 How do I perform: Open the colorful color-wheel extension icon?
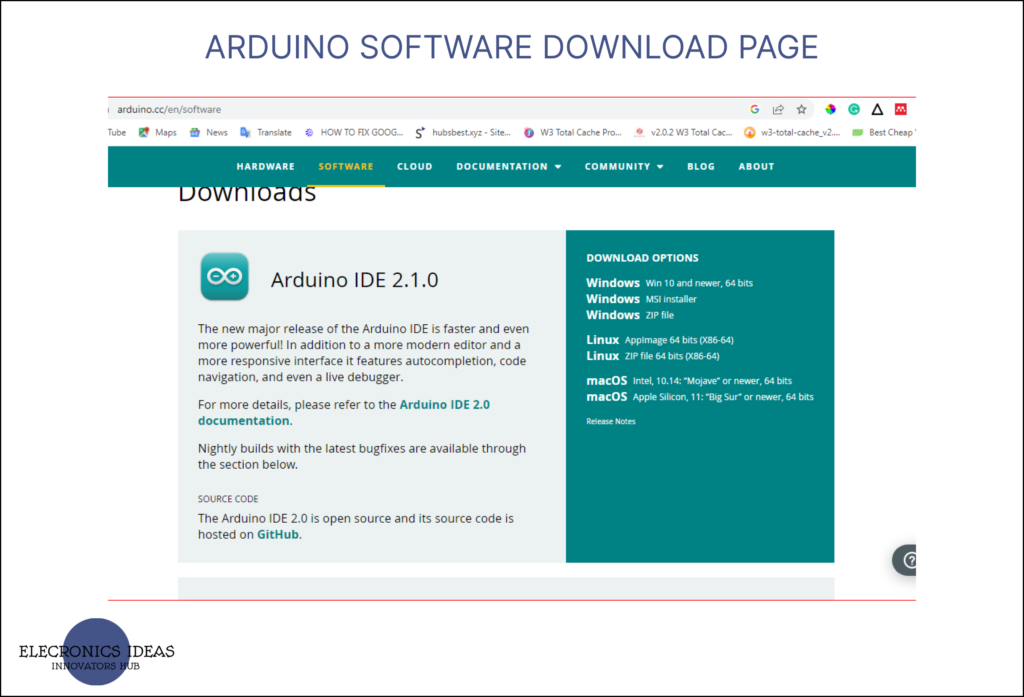(830, 109)
